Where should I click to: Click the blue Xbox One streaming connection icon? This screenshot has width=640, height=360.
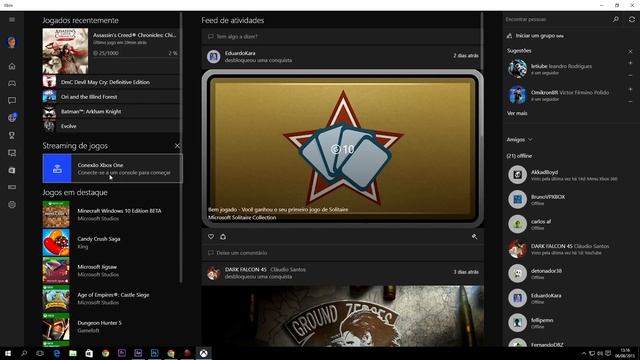pos(57,168)
